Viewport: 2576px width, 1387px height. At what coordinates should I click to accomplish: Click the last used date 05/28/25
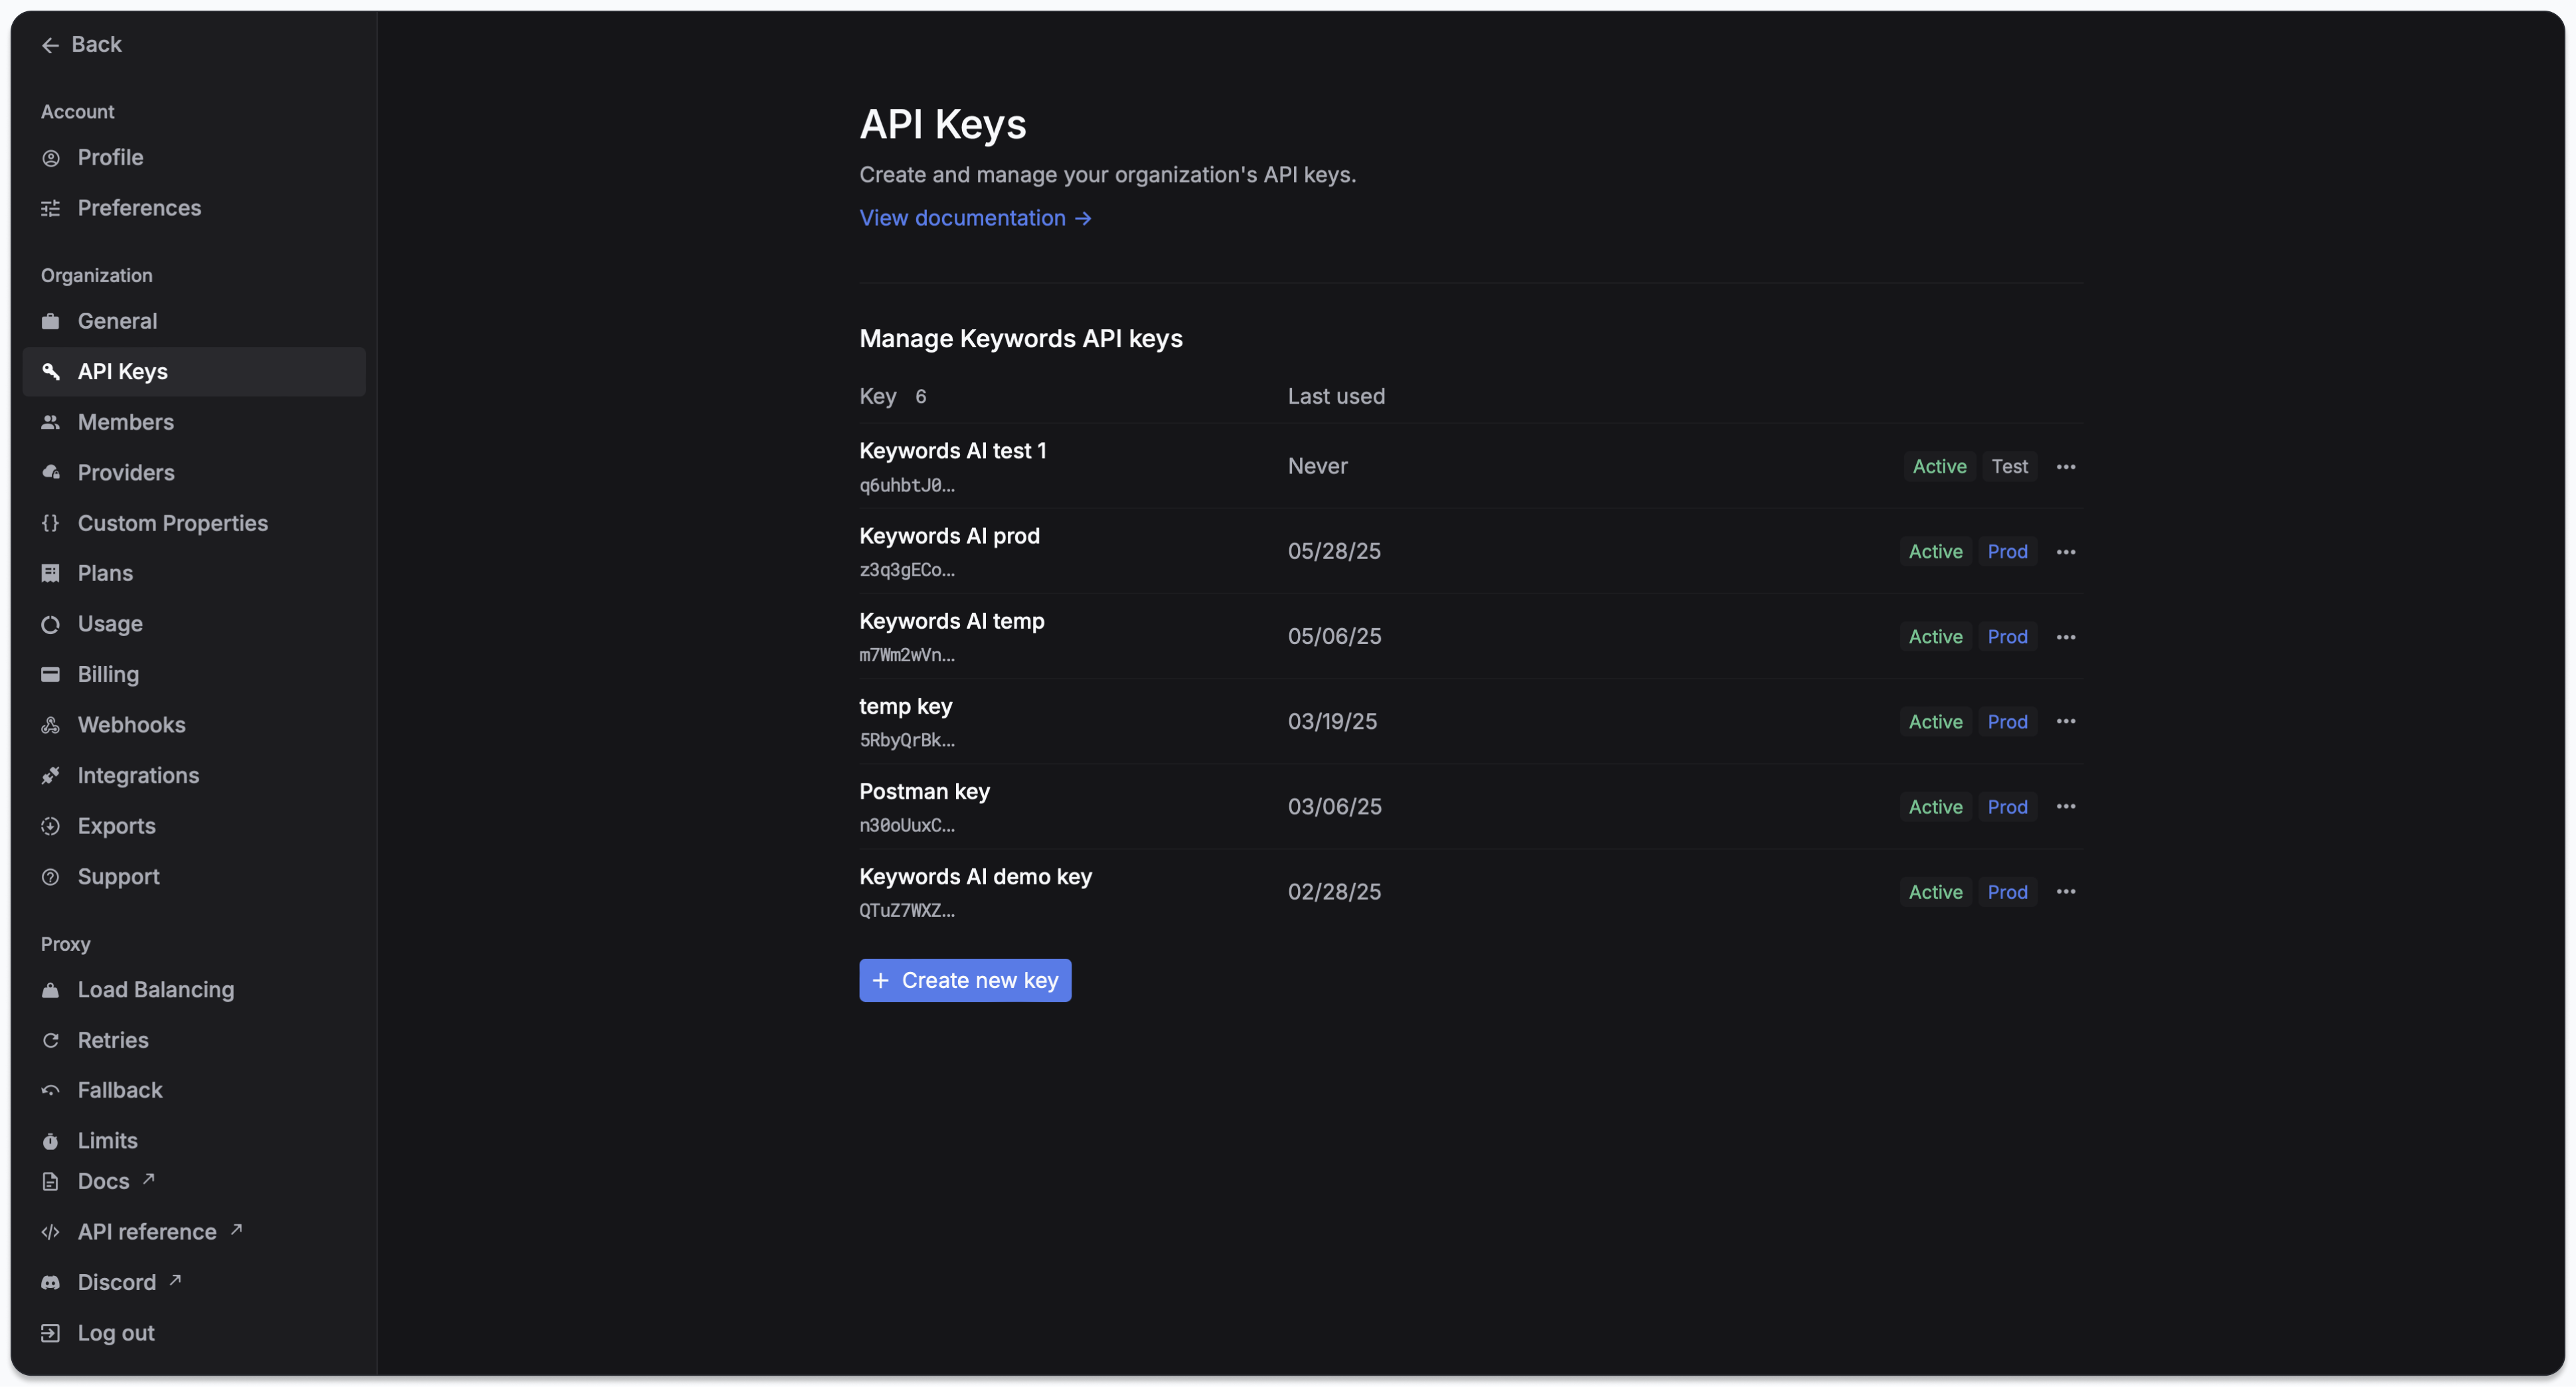[x=1334, y=552]
